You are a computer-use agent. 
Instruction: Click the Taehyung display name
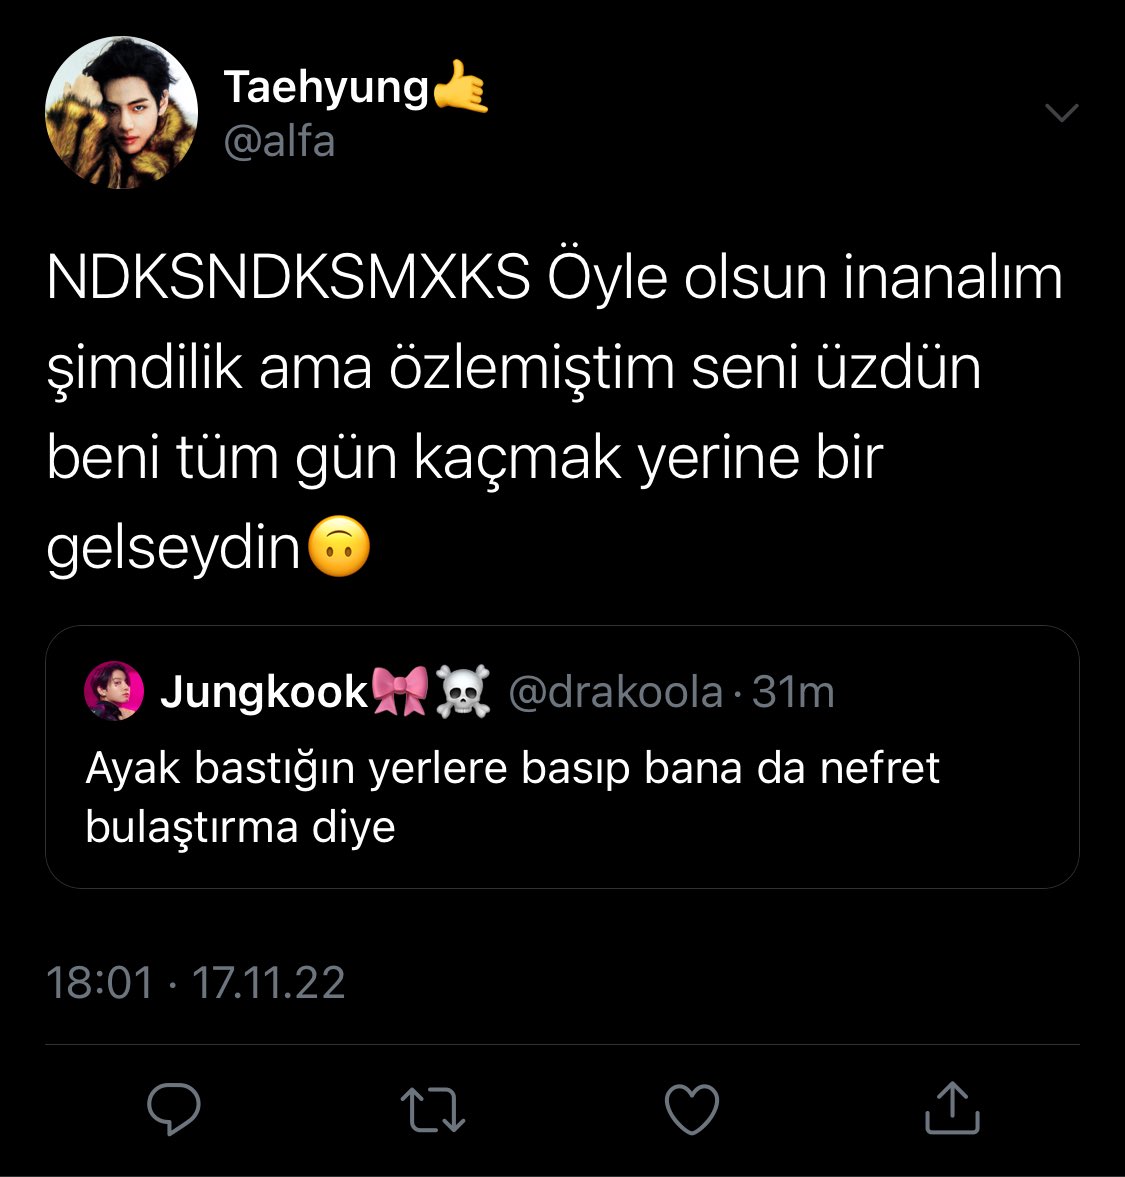[x=326, y=87]
